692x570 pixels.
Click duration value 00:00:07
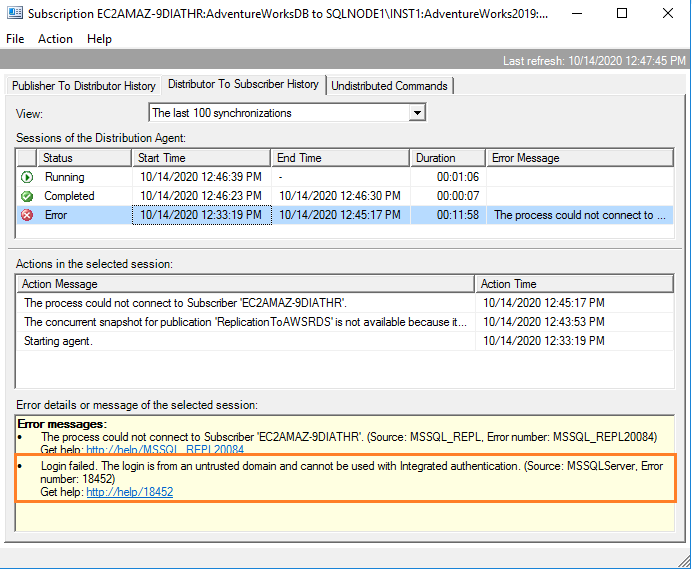pos(458,196)
